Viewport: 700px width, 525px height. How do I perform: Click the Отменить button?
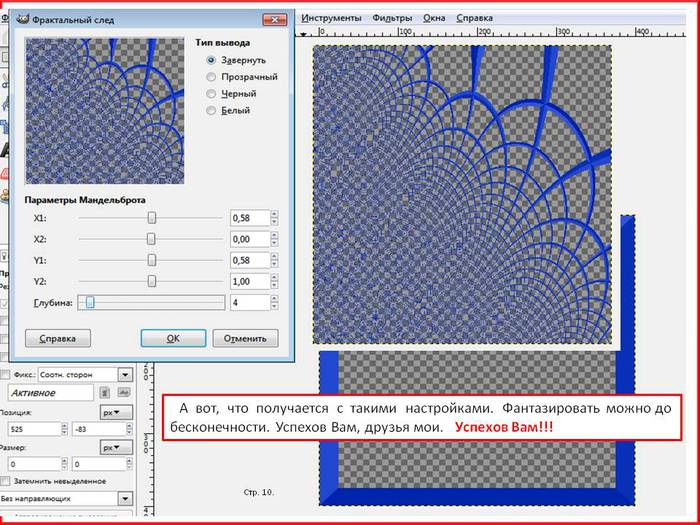(245, 338)
